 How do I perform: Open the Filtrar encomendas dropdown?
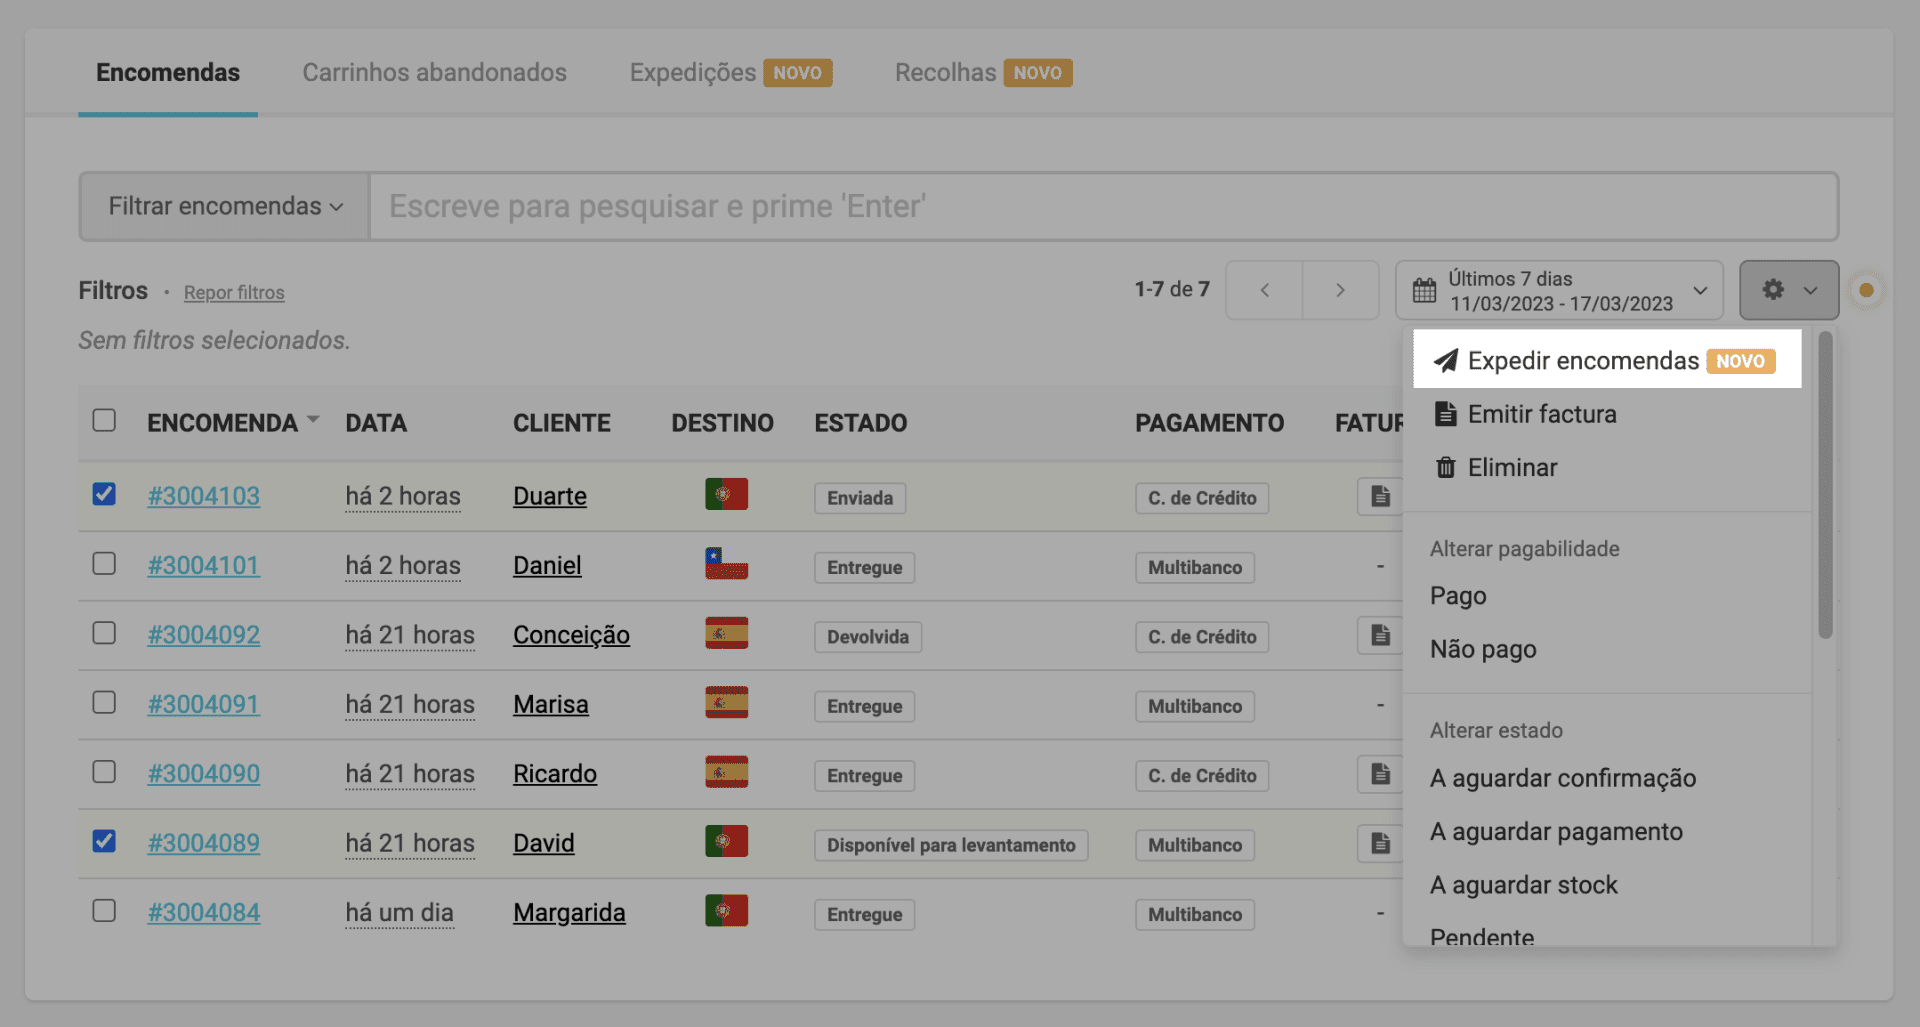[225, 206]
